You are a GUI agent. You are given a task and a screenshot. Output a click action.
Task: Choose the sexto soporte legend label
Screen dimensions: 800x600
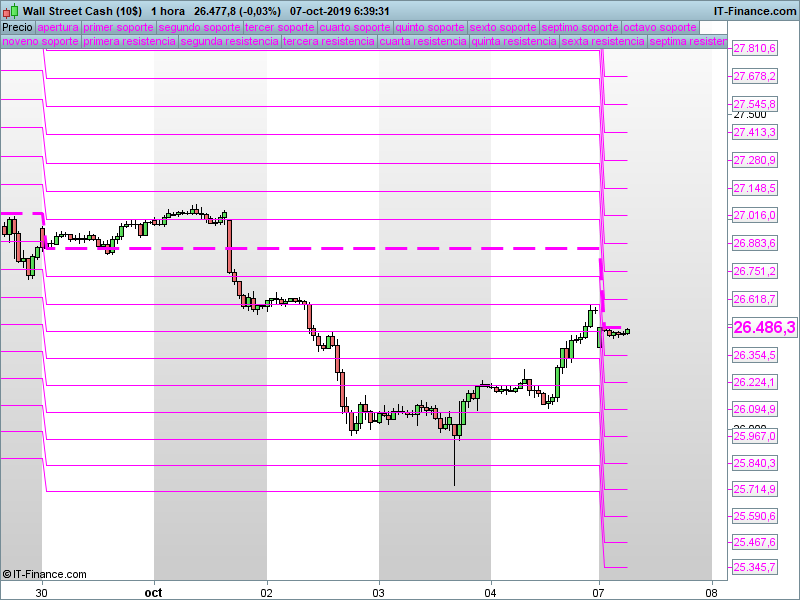[503, 27]
